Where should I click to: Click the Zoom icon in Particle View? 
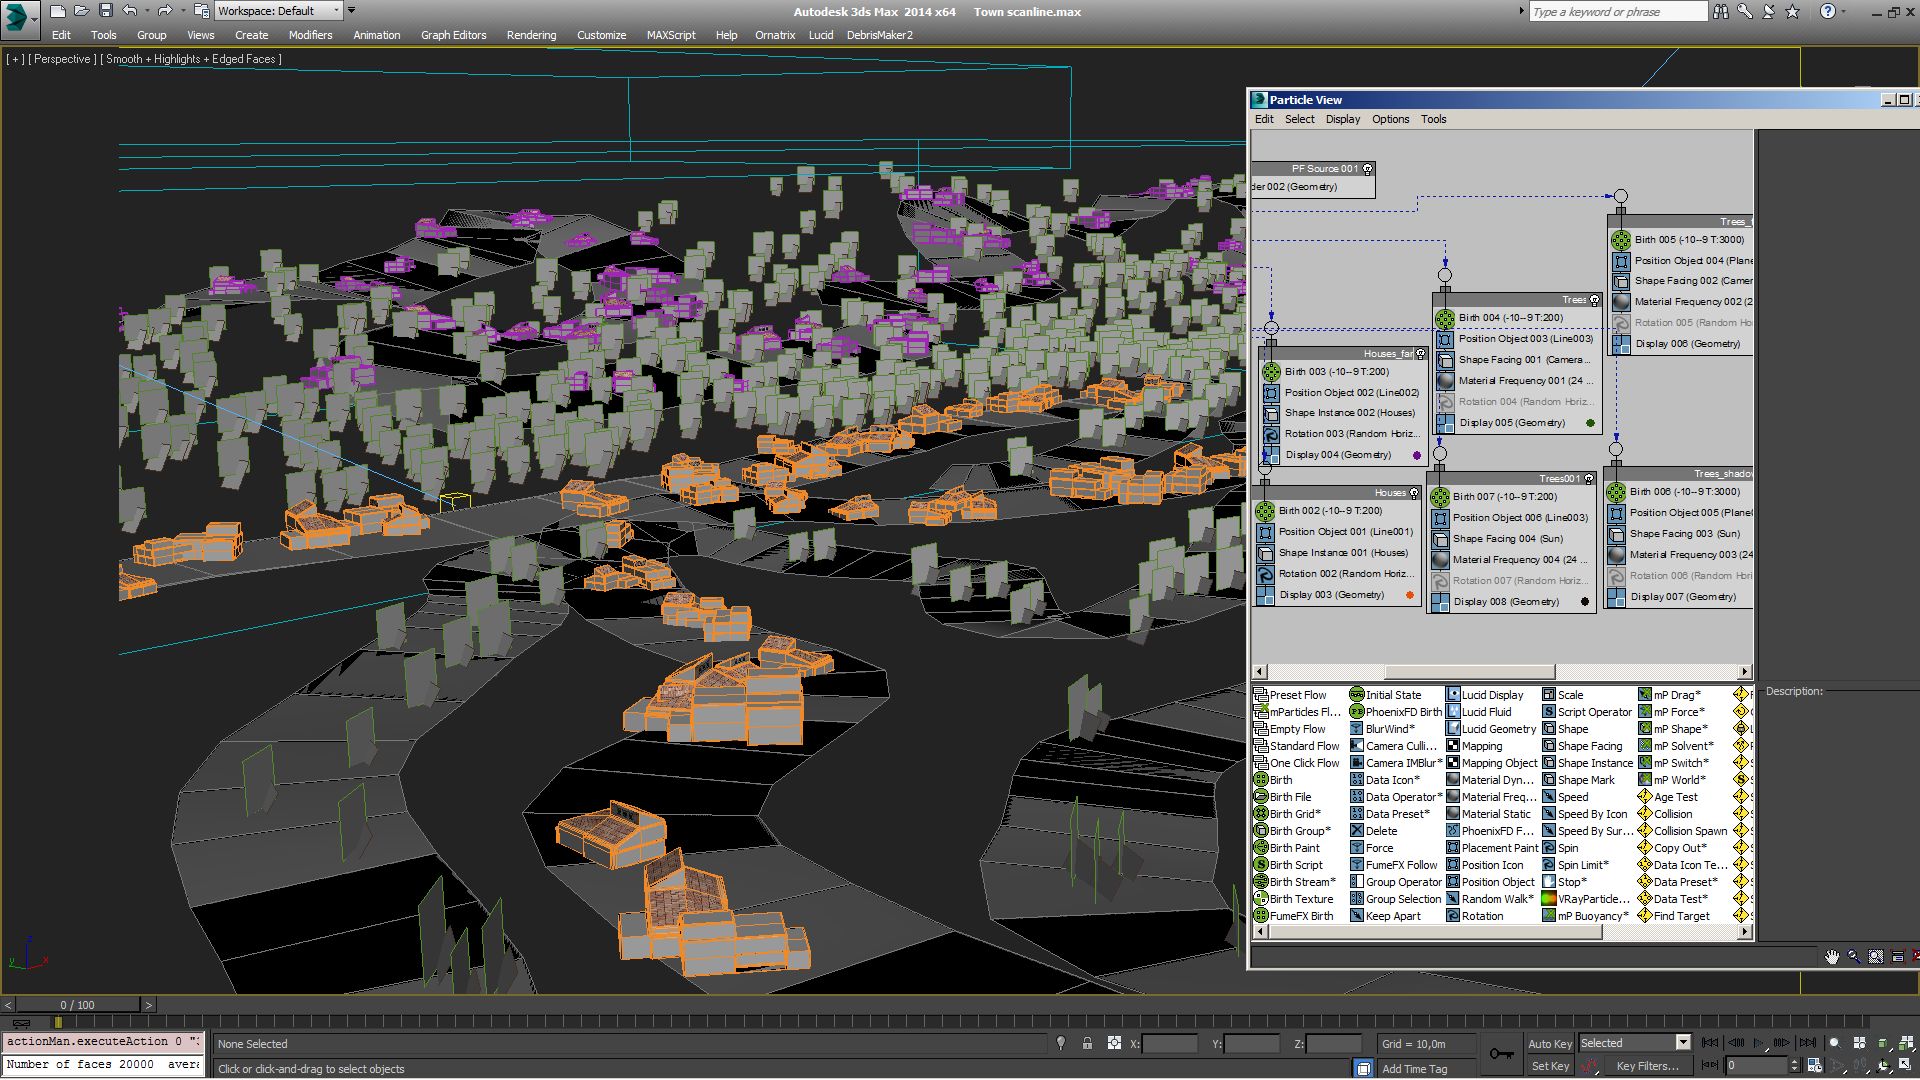(x=1854, y=957)
